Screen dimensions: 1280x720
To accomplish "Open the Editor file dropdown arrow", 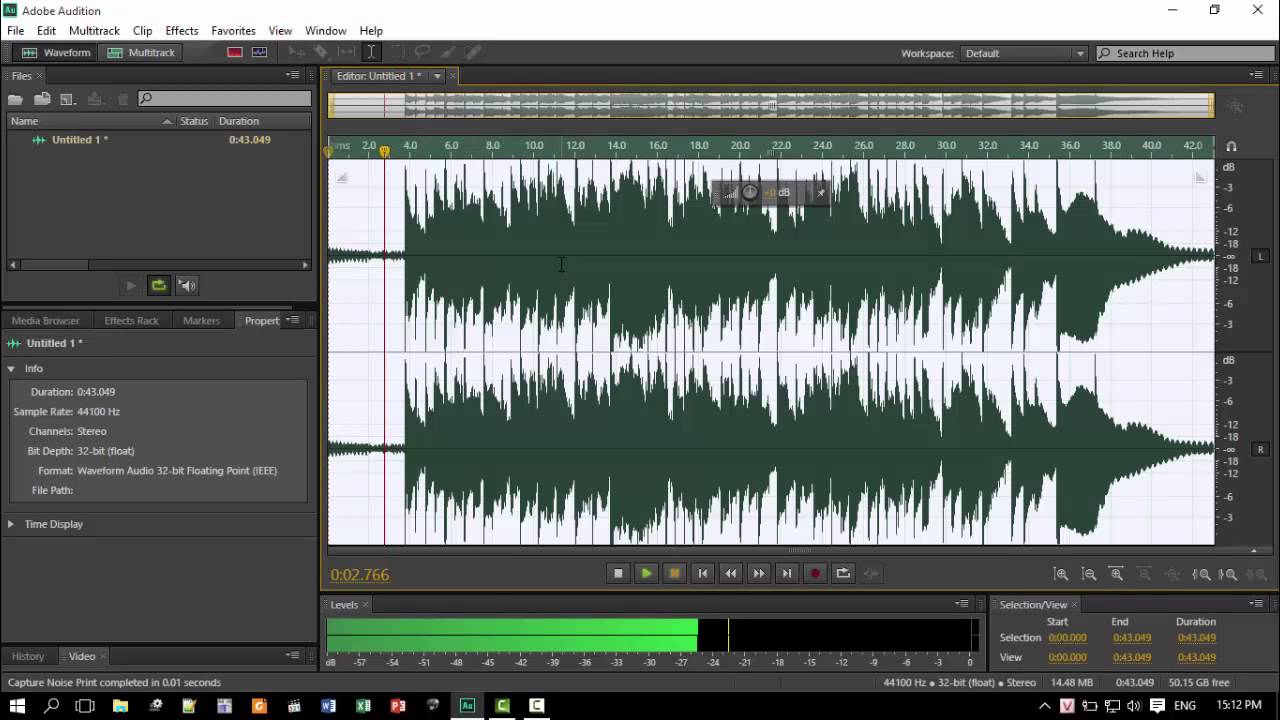I will coord(437,76).
